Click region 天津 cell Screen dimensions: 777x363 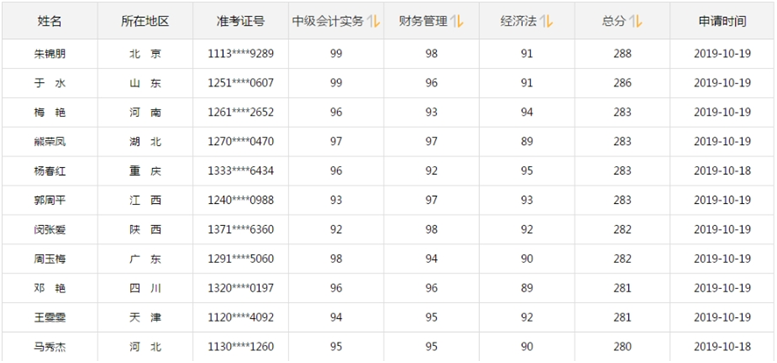pyautogui.click(x=145, y=317)
